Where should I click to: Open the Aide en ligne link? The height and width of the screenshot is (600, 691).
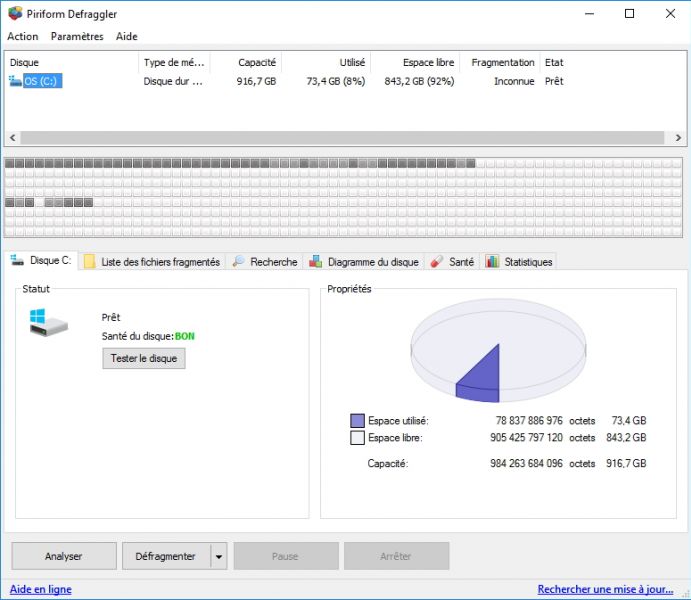pyautogui.click(x=41, y=589)
